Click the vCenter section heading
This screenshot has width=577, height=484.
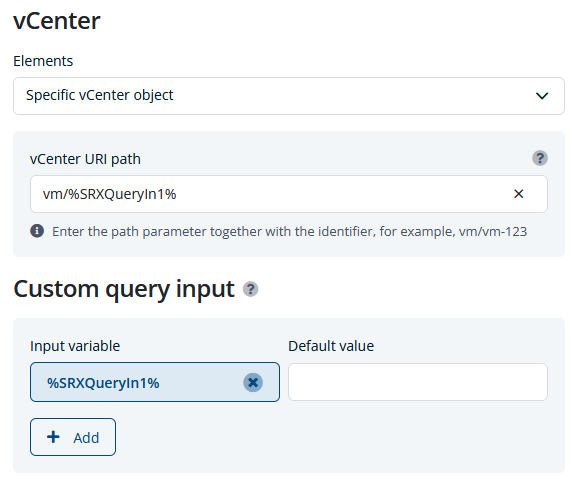click(x=57, y=21)
